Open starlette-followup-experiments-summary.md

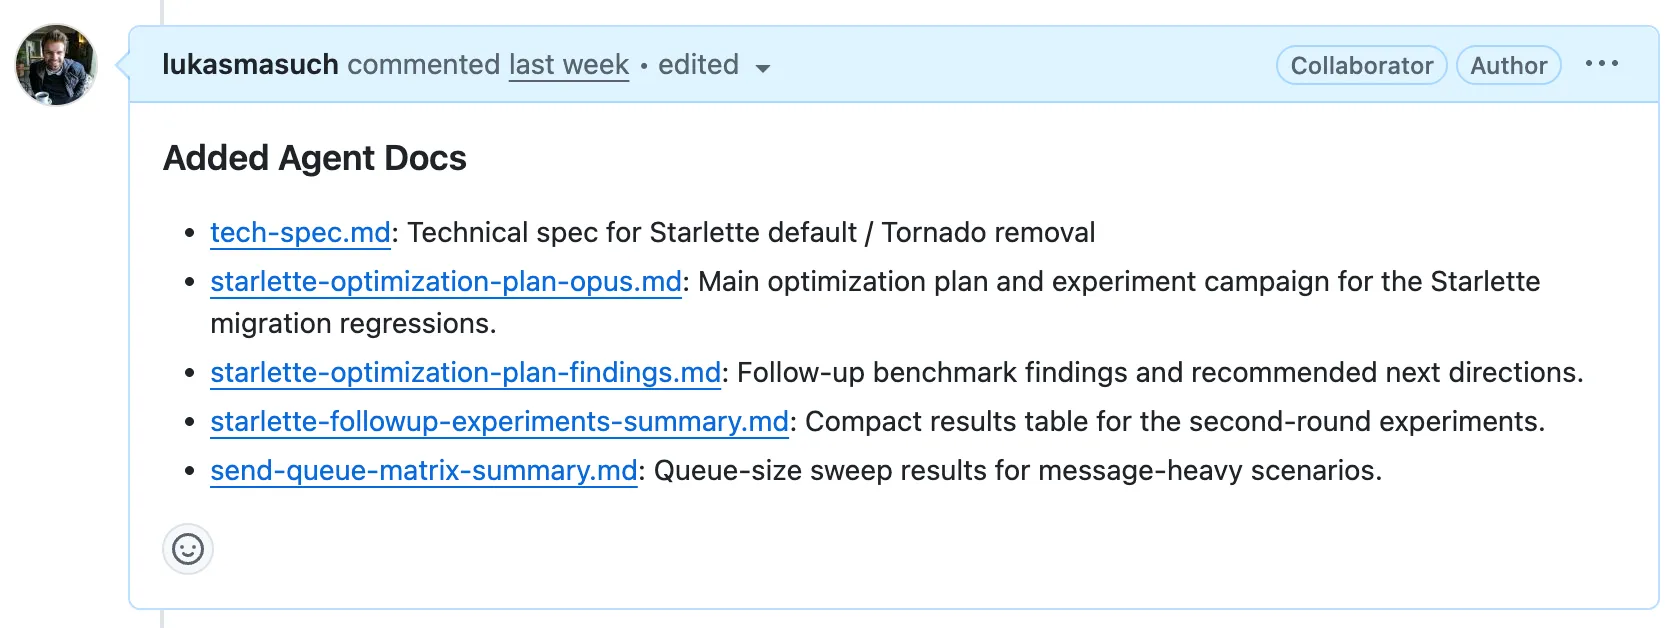coord(497,421)
